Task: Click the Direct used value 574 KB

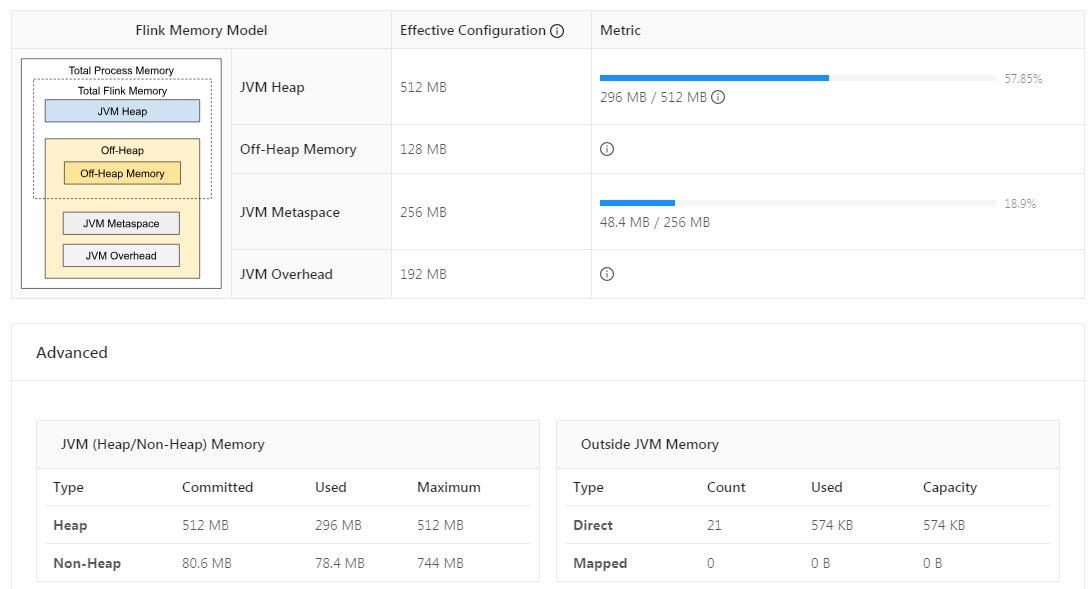Action: pos(832,526)
